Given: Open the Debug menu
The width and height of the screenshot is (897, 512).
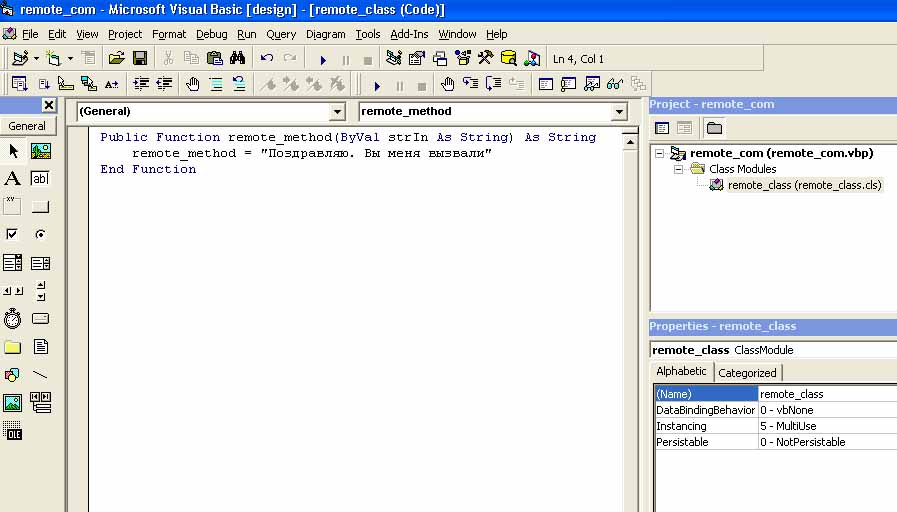Looking at the screenshot, I should (x=212, y=34).
